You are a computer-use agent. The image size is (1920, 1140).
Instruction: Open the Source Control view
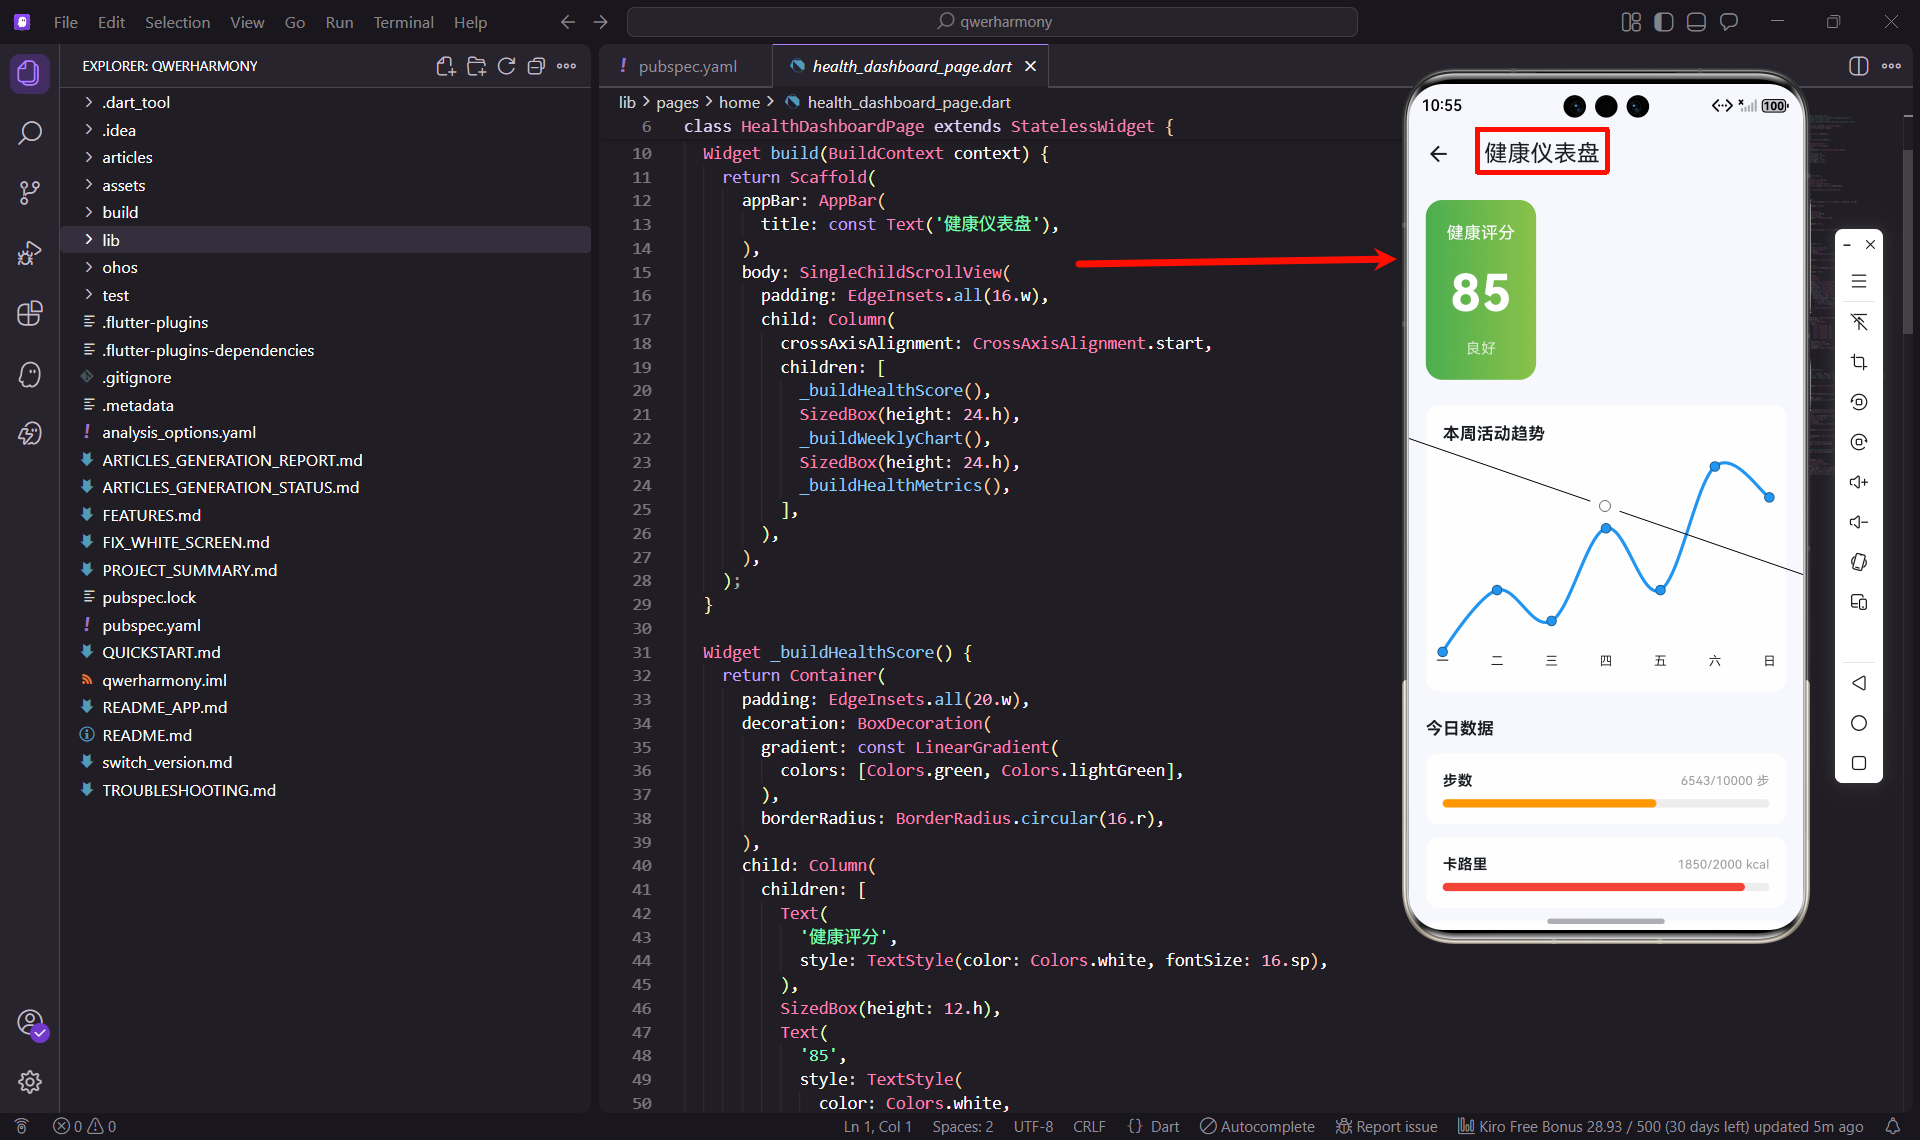tap(30, 192)
